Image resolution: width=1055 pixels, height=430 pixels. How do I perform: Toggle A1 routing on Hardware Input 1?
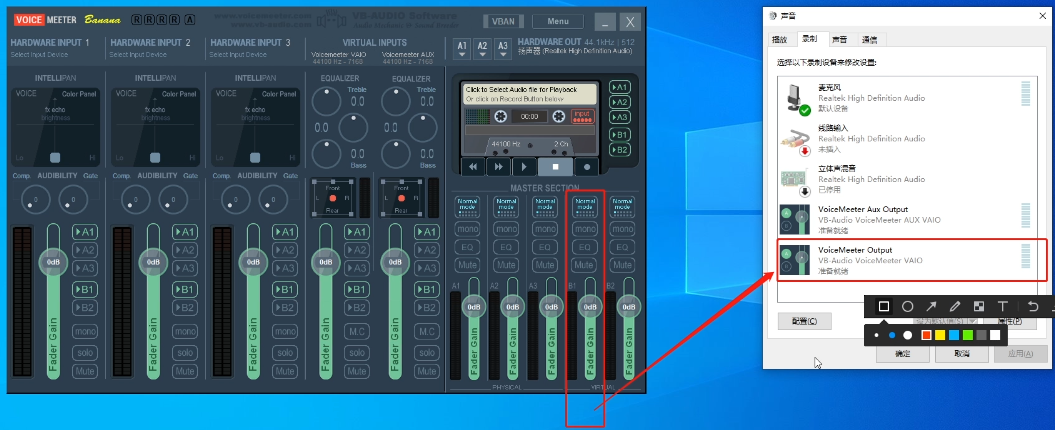(85, 232)
